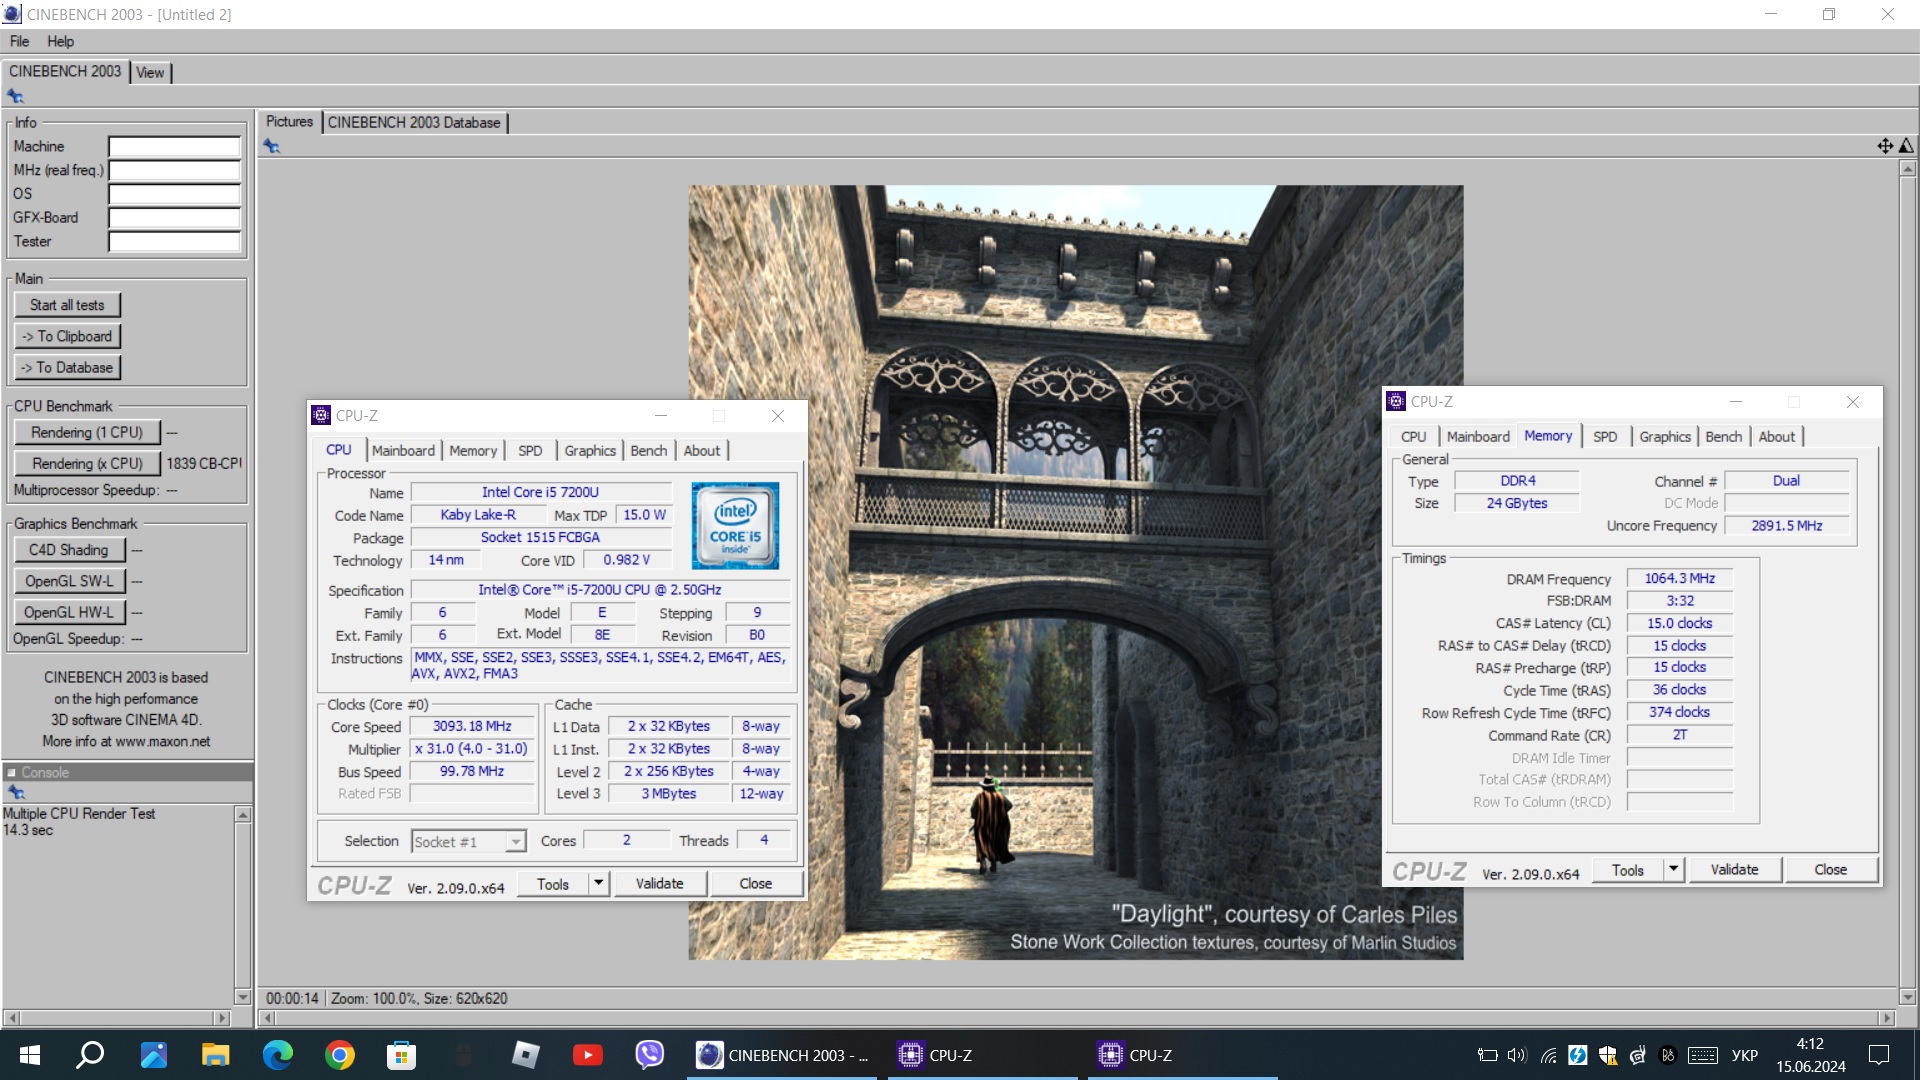The image size is (1920, 1080).
Task: Click the To Database button
Action: (x=67, y=367)
